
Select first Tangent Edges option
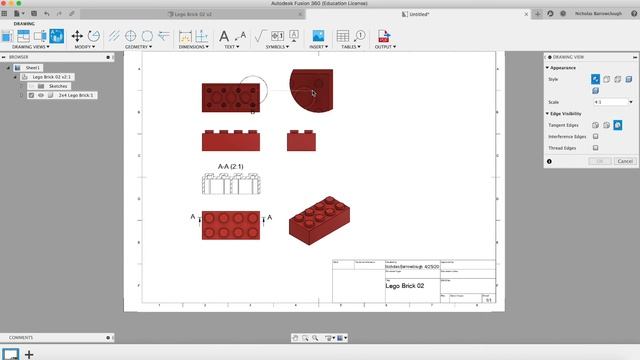tap(596, 125)
